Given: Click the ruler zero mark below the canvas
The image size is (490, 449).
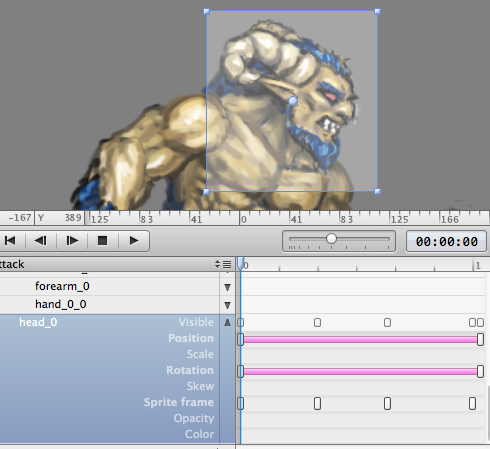Looking at the screenshot, I should coord(243,219).
